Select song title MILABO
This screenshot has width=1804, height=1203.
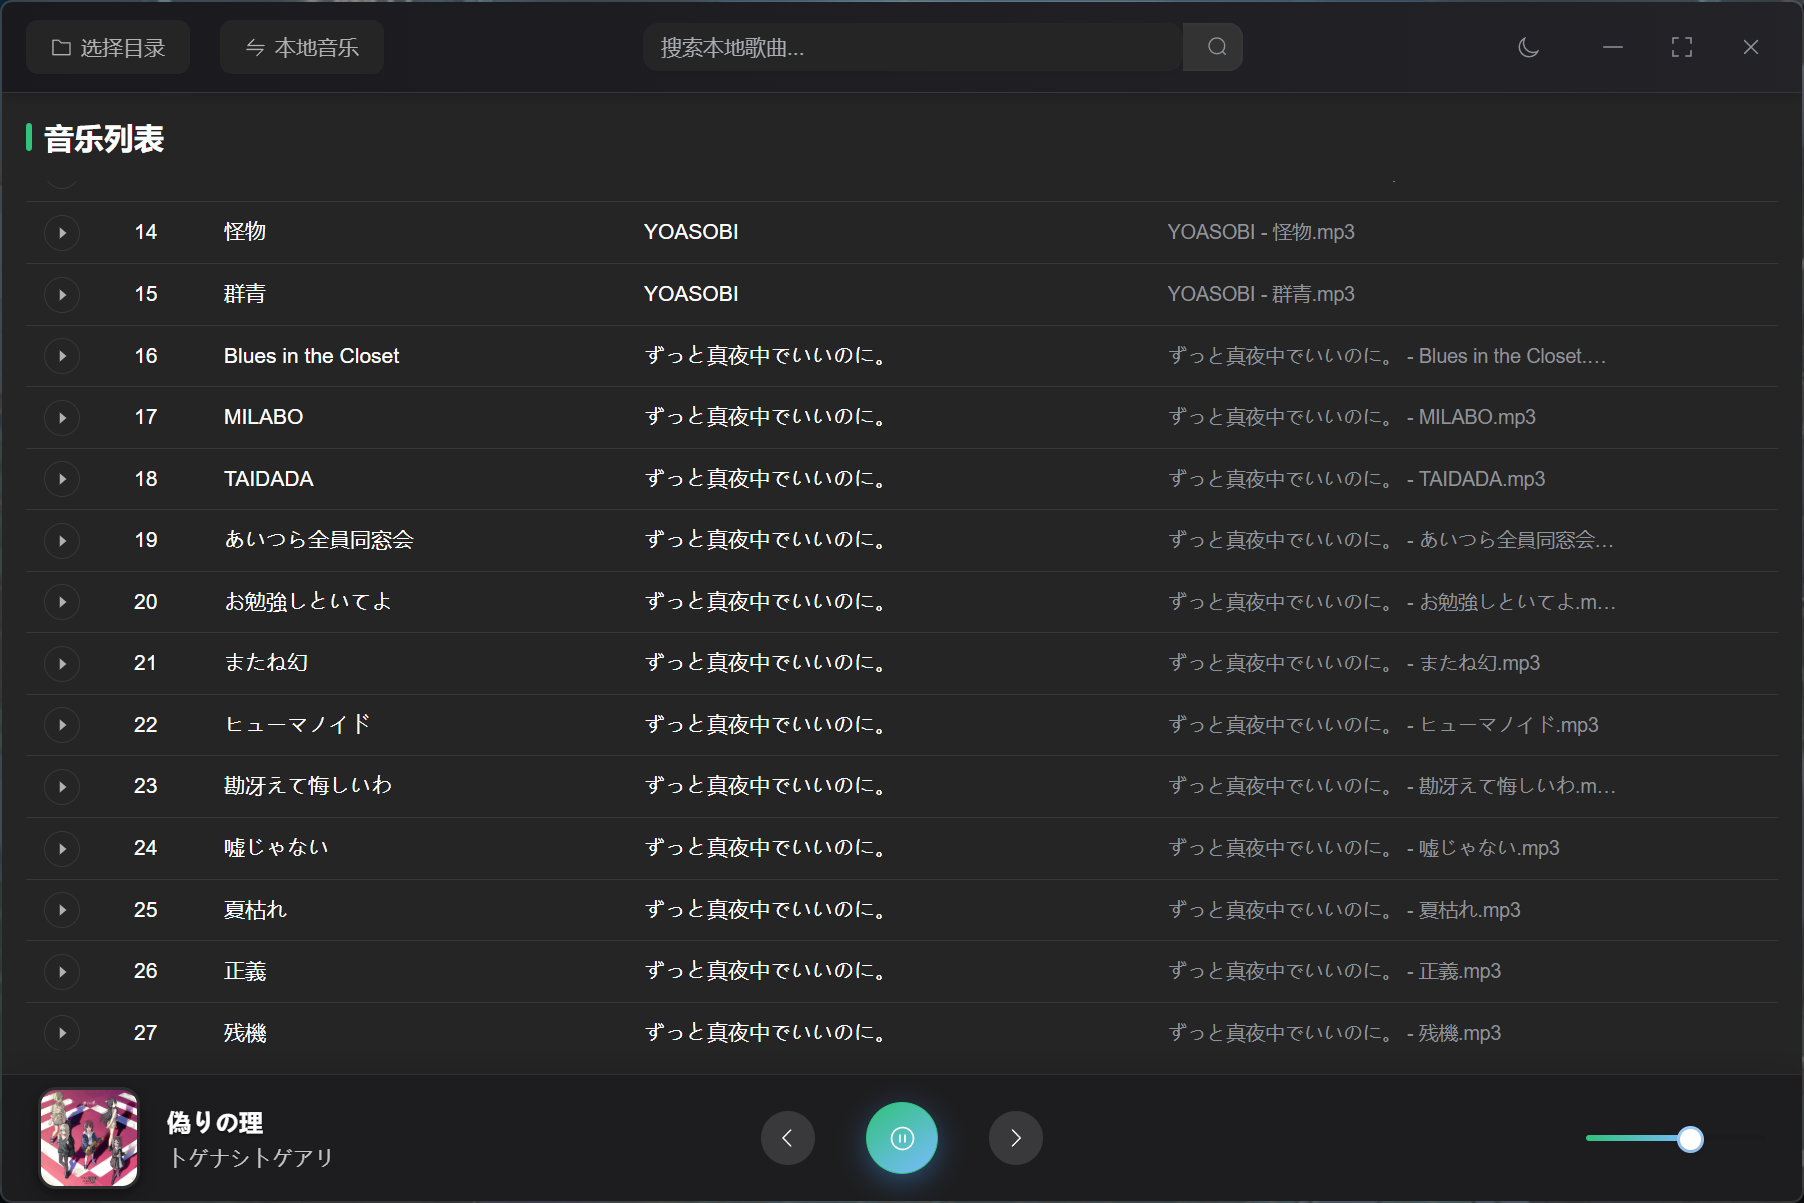[x=263, y=417]
